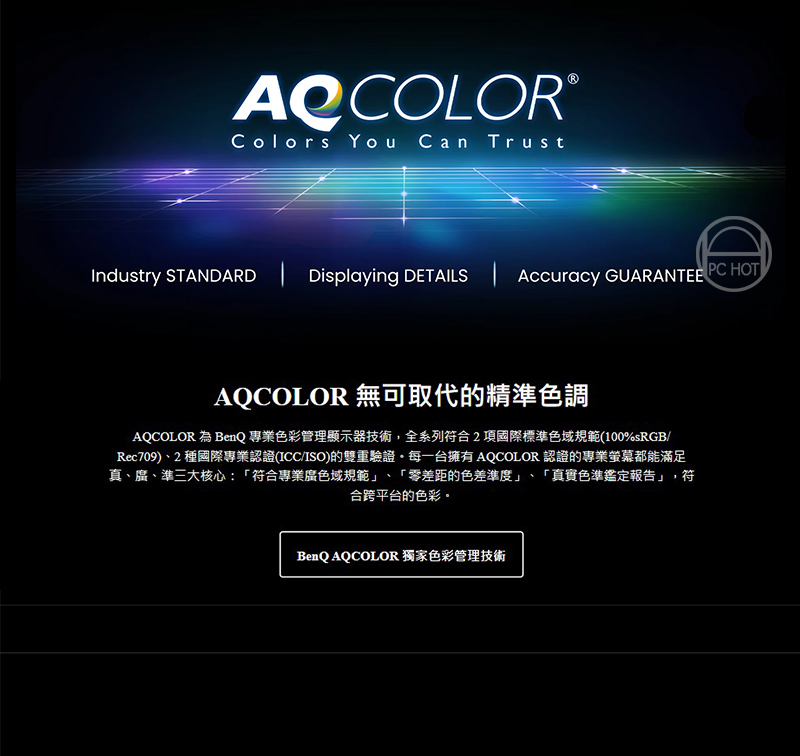Screen dimensions: 800x756
Task: Click the vertical light beam in grid center
Action: coord(404,196)
